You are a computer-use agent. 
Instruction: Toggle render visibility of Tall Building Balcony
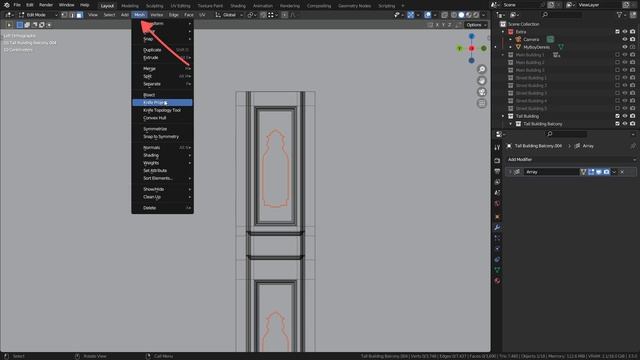point(632,124)
